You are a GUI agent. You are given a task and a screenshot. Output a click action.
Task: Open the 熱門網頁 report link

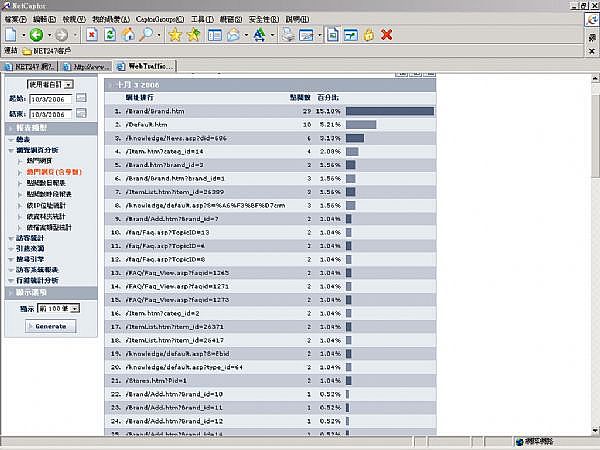(x=39, y=161)
